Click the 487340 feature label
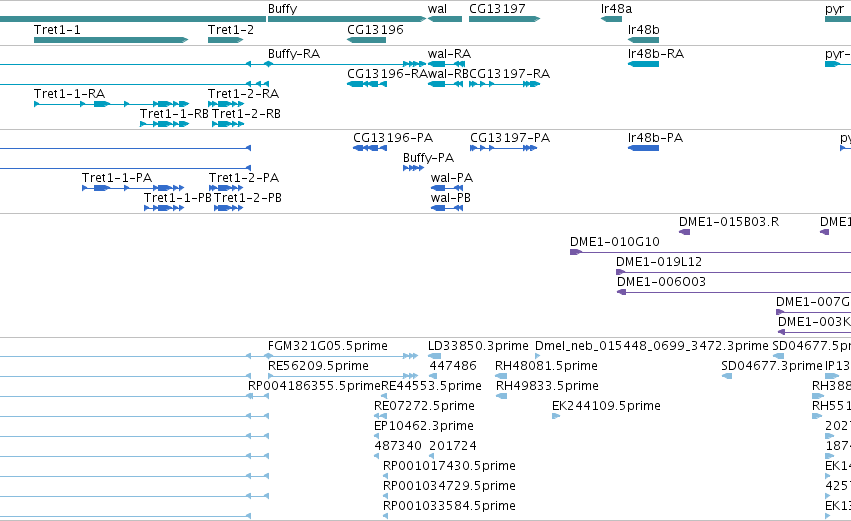 (x=398, y=446)
